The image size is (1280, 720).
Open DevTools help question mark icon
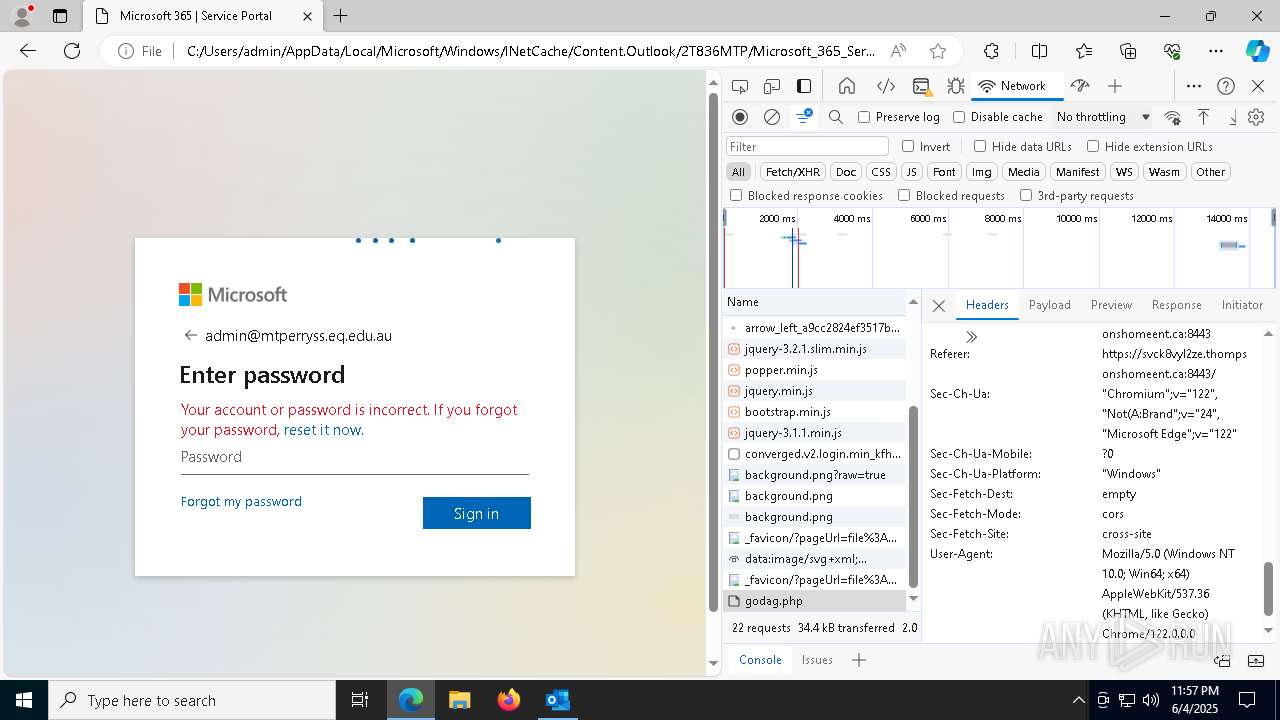click(x=1226, y=86)
